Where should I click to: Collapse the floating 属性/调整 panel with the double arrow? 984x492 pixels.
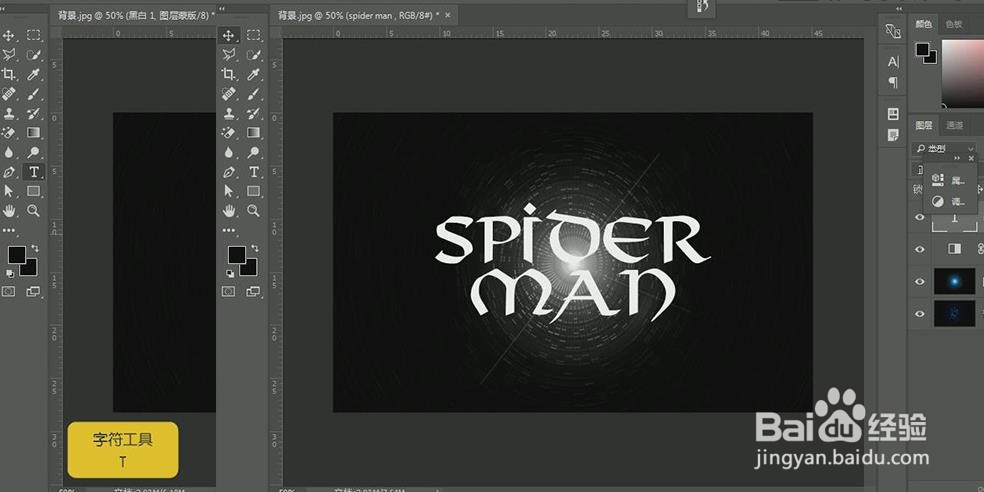point(956,159)
